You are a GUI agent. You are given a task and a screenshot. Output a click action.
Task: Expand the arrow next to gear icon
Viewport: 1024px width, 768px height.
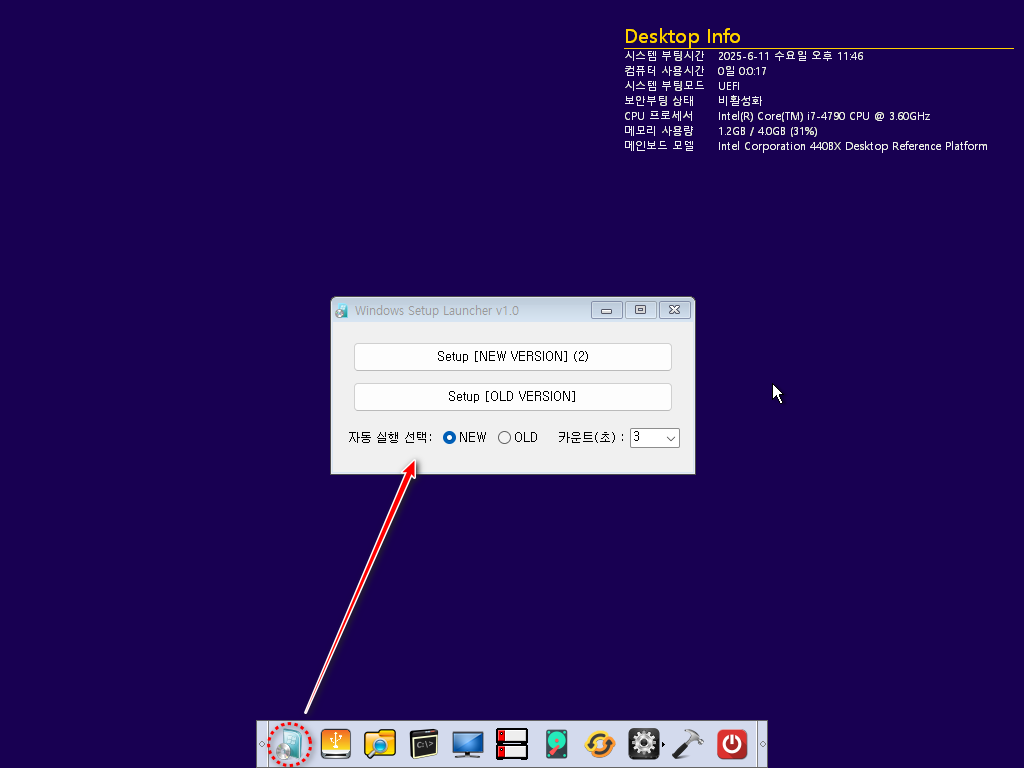pyautogui.click(x=664, y=744)
